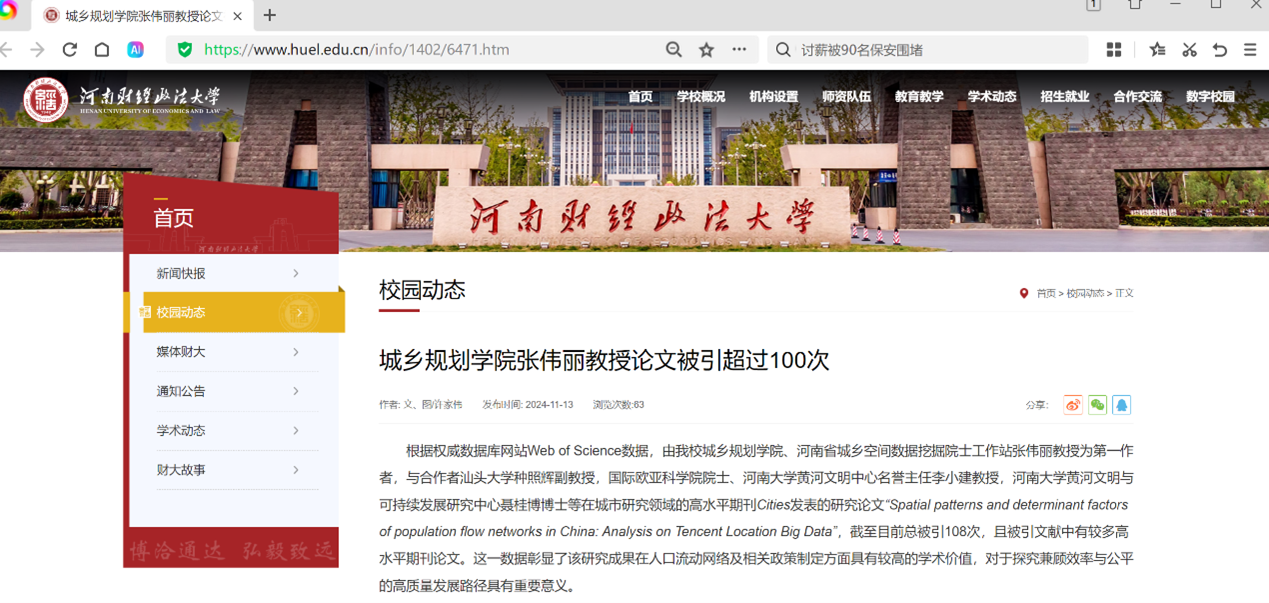Screen dimensions: 1269x603
Task: Share the article via WeChat icon
Action: pyautogui.click(x=1097, y=405)
